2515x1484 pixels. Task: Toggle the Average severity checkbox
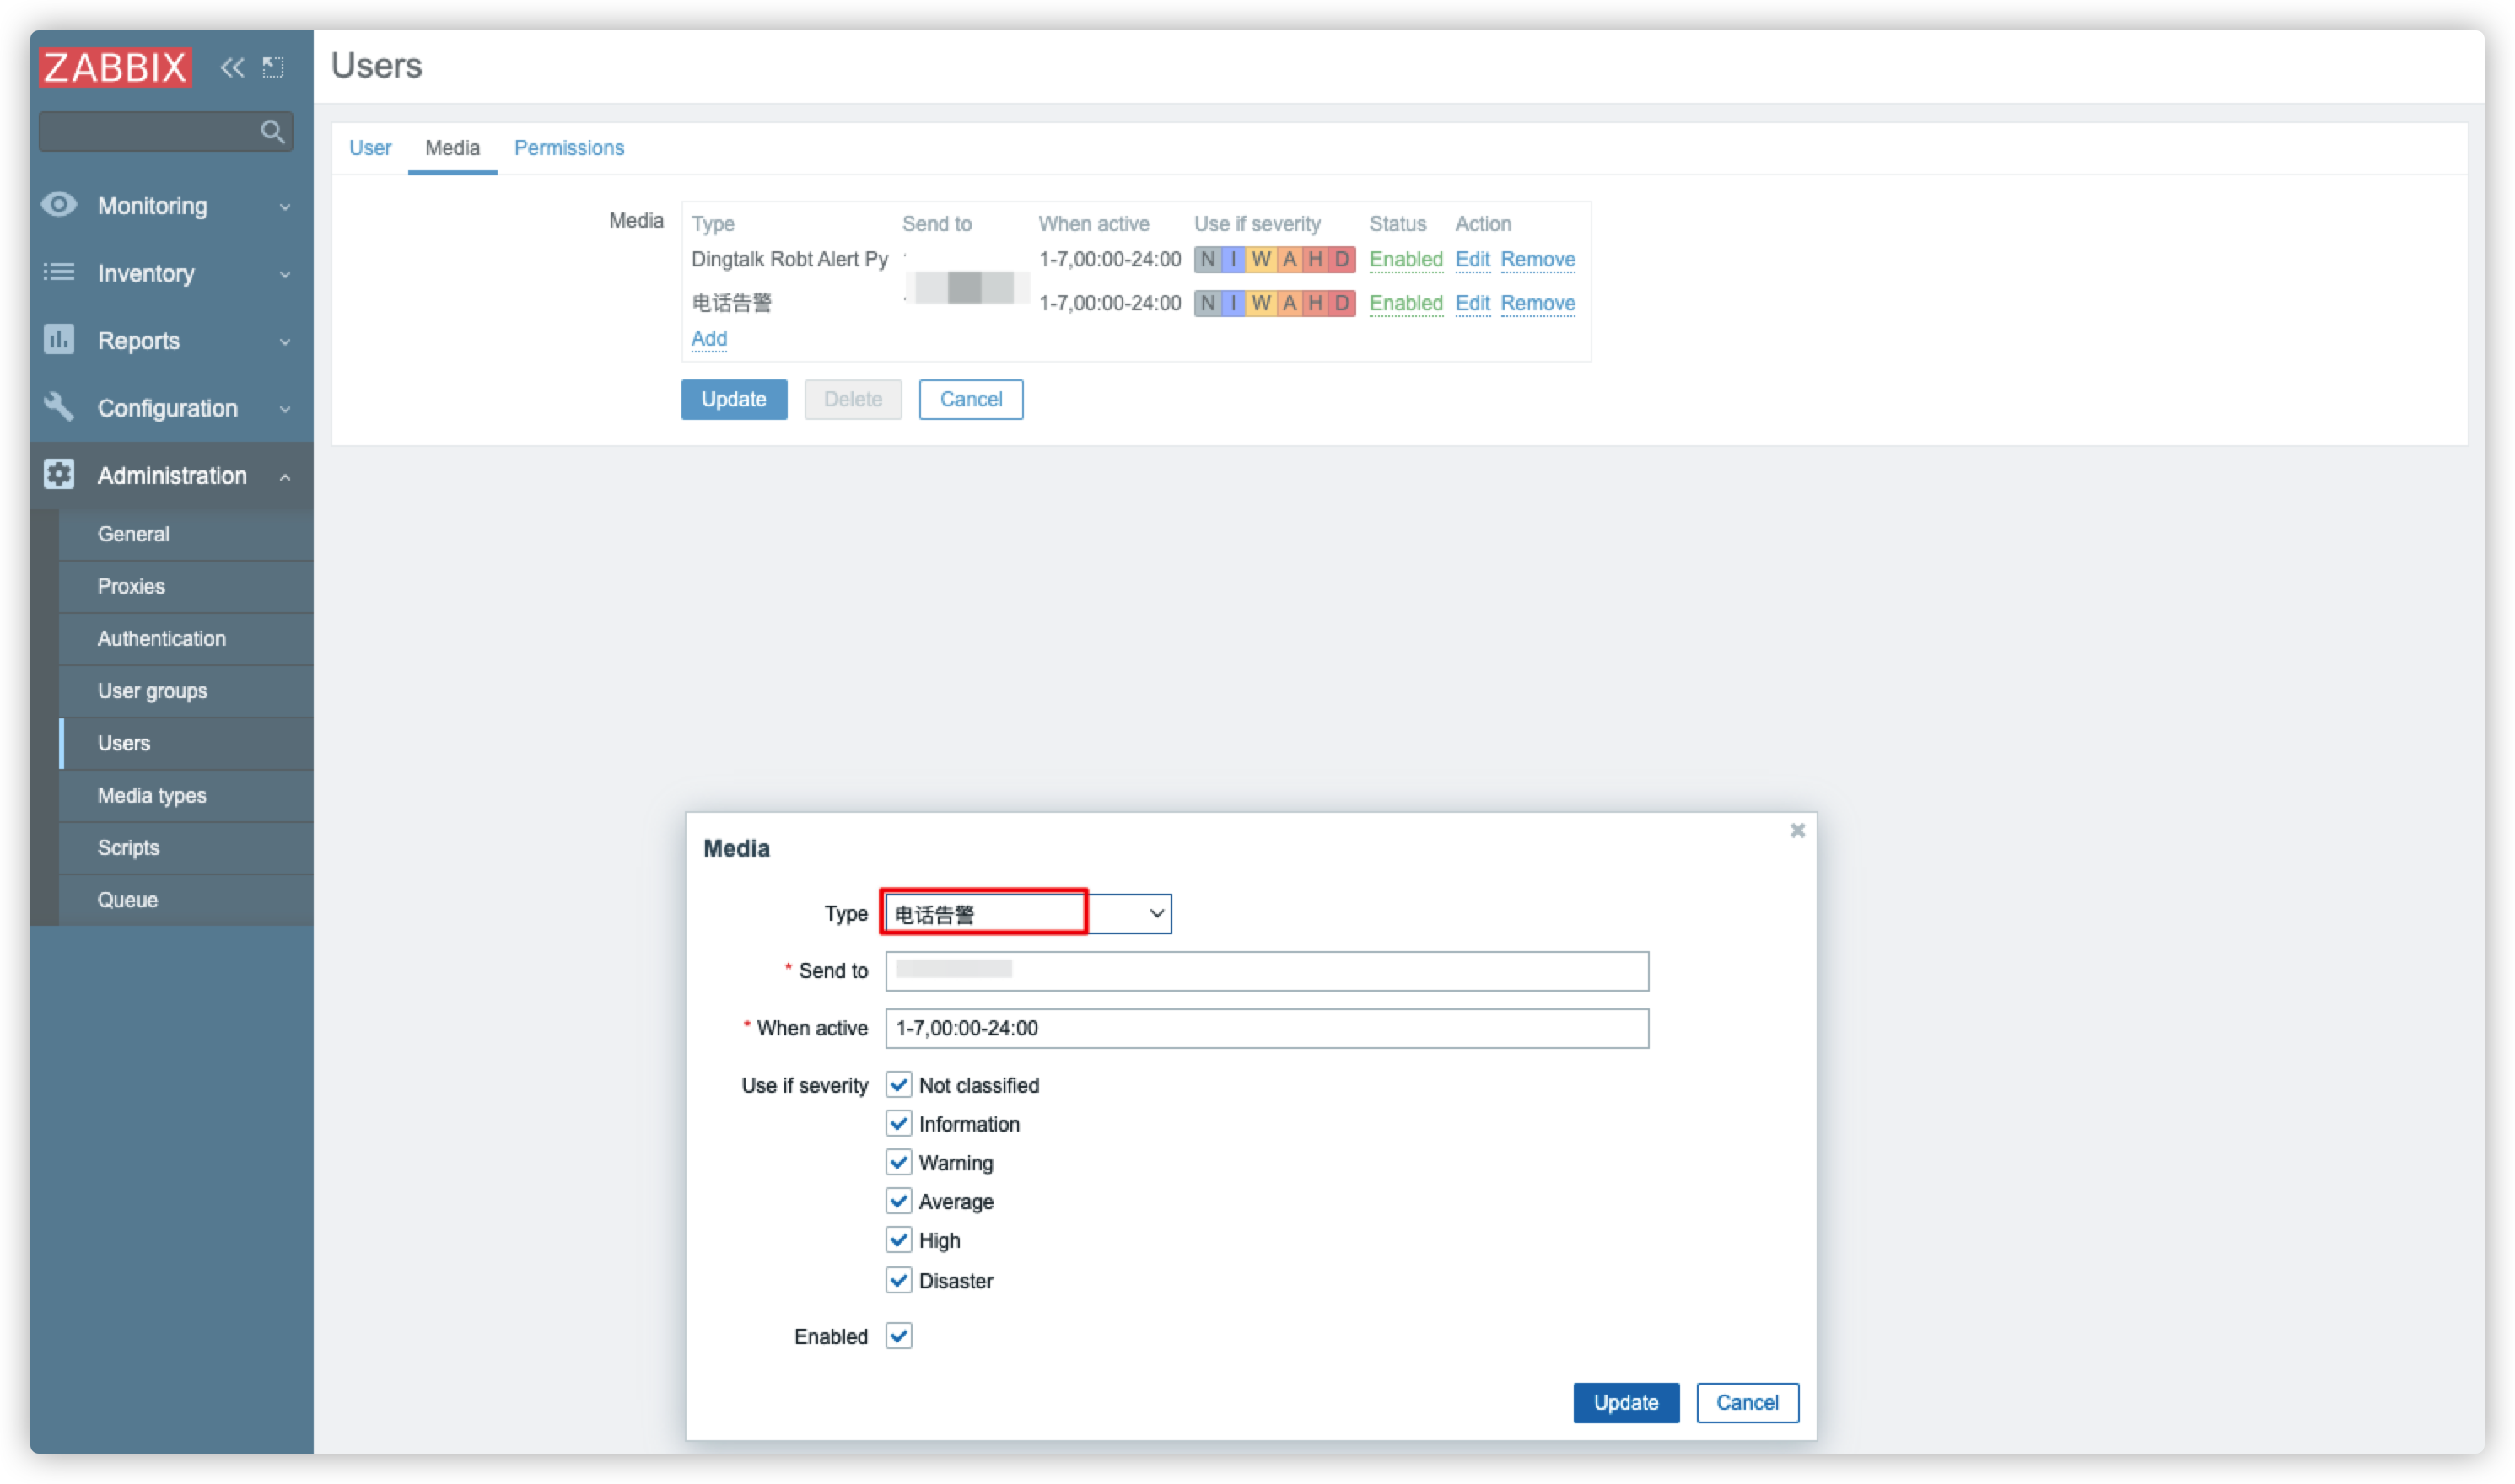[x=899, y=1201]
